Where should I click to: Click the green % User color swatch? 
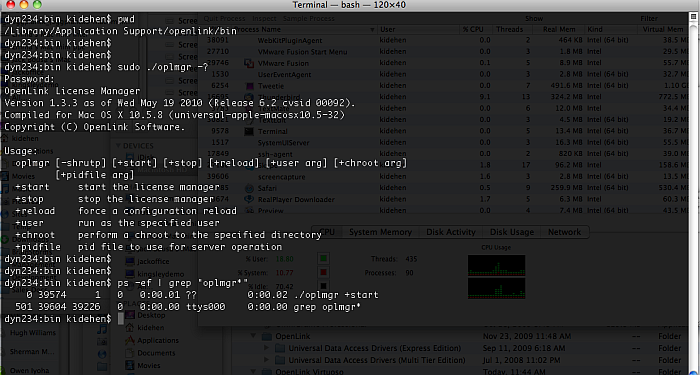323,259
